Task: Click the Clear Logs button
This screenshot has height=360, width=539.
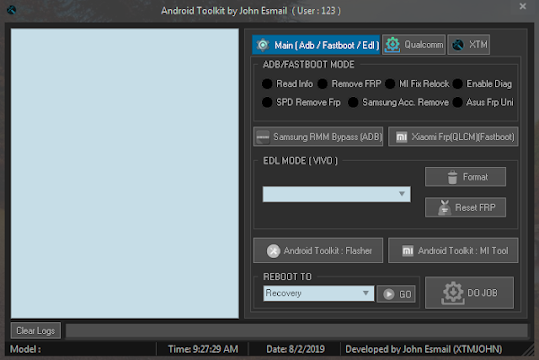Action: (x=36, y=331)
